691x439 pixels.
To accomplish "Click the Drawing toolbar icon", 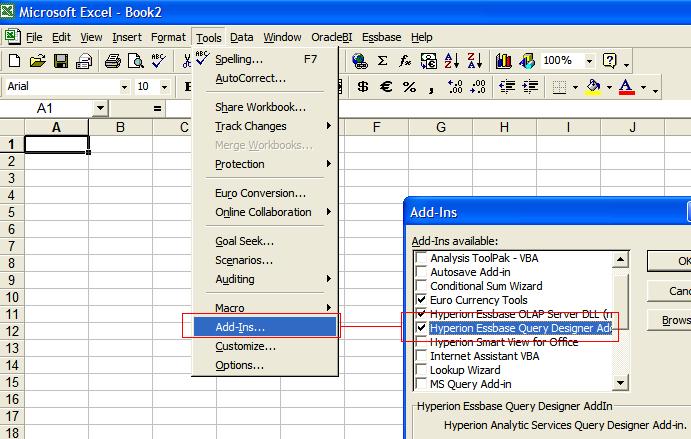I will pos(527,60).
